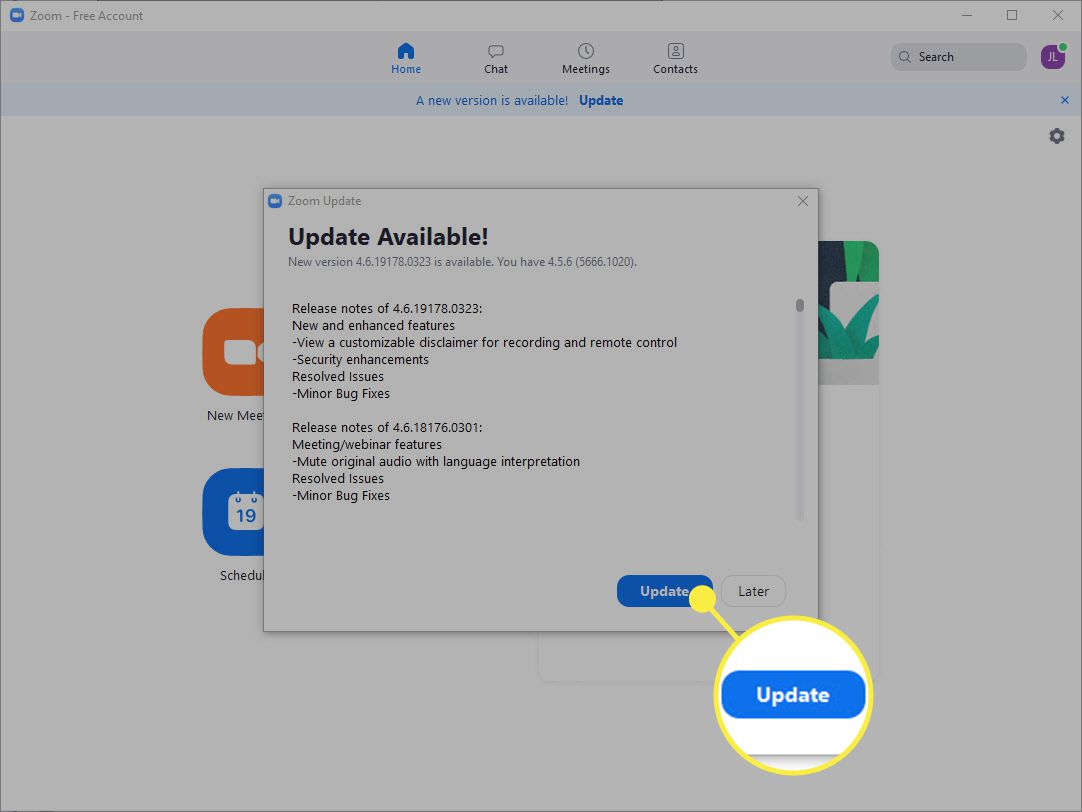This screenshot has height=812, width=1082.
Task: Click the Search input field
Action: (965, 57)
